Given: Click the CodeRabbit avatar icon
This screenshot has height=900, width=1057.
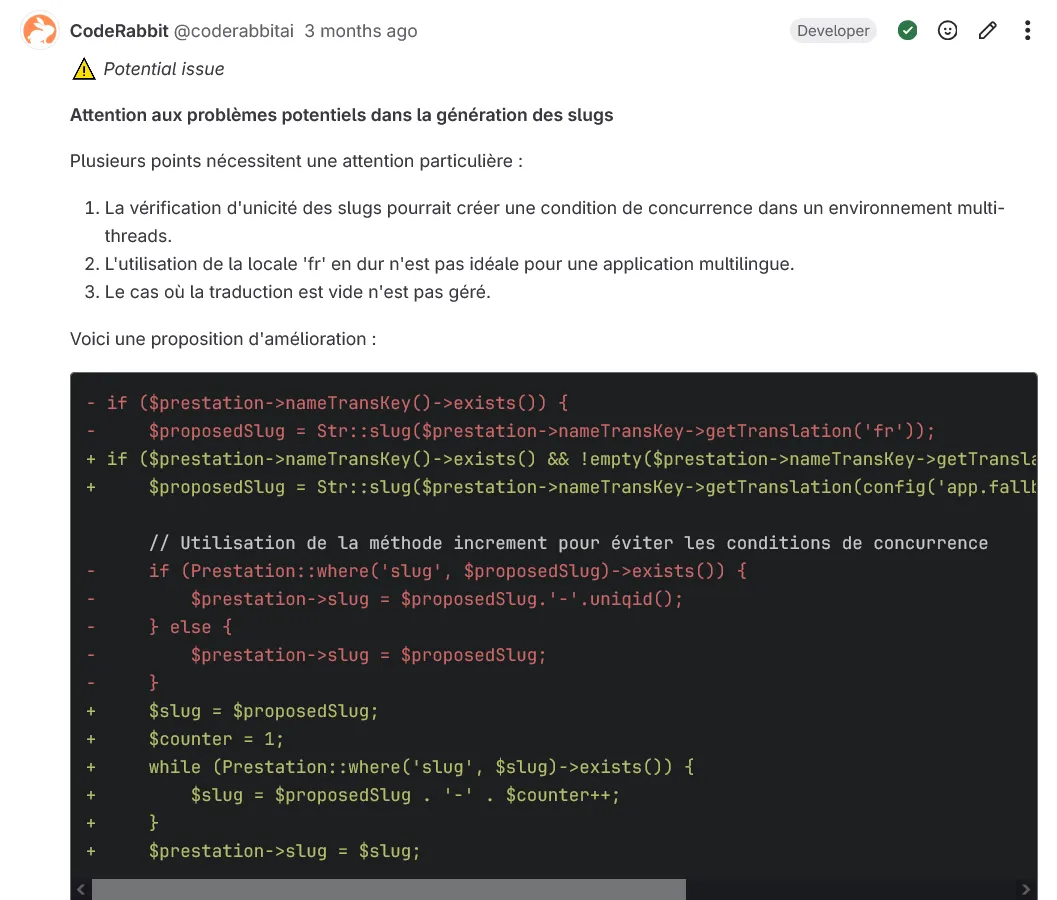Looking at the screenshot, I should (40, 31).
